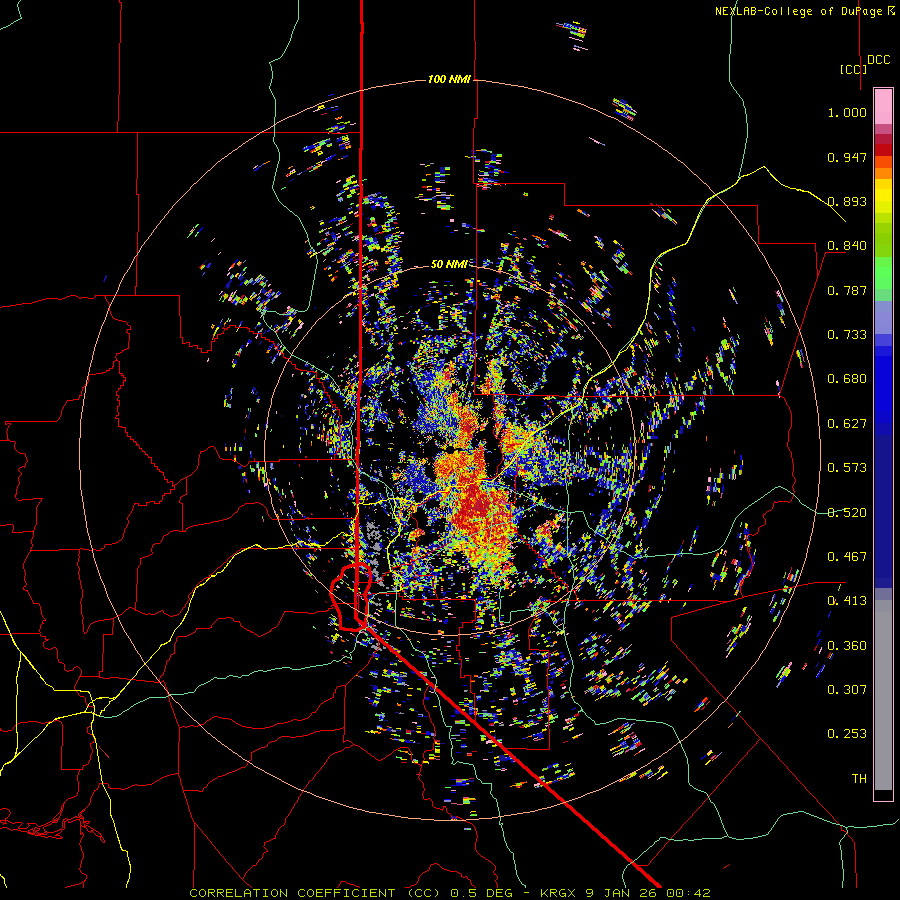Click the 0.413 legend value
900x900 pixels.
pos(847,601)
